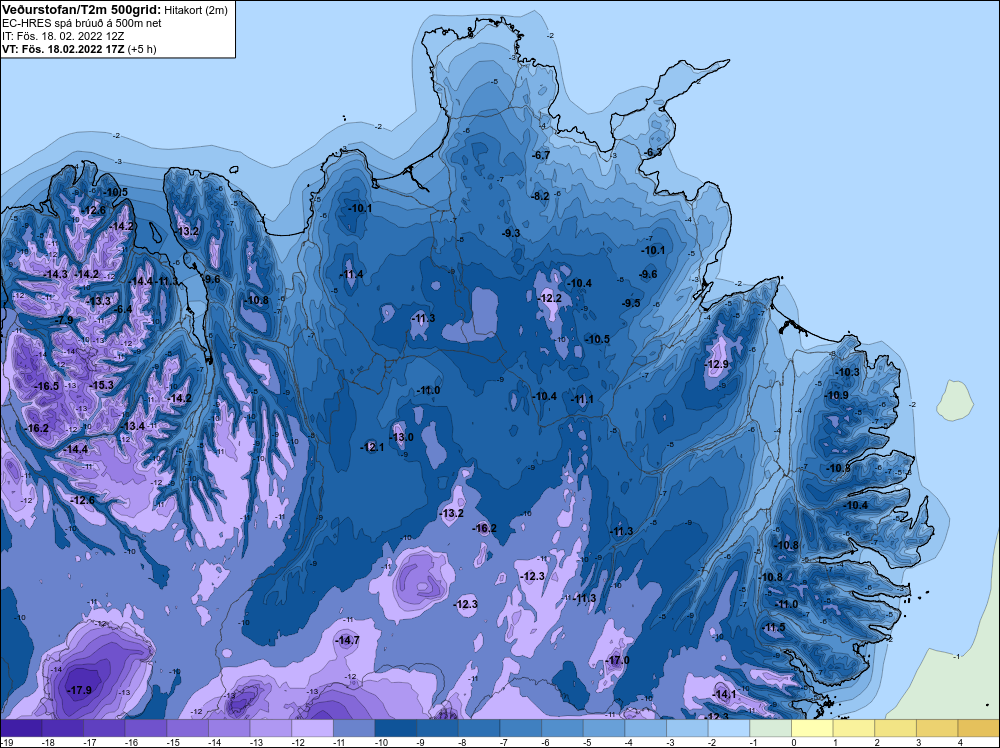Select the -19 color swatch in the legend
The height and width of the screenshot is (748, 1000).
(x=22, y=728)
